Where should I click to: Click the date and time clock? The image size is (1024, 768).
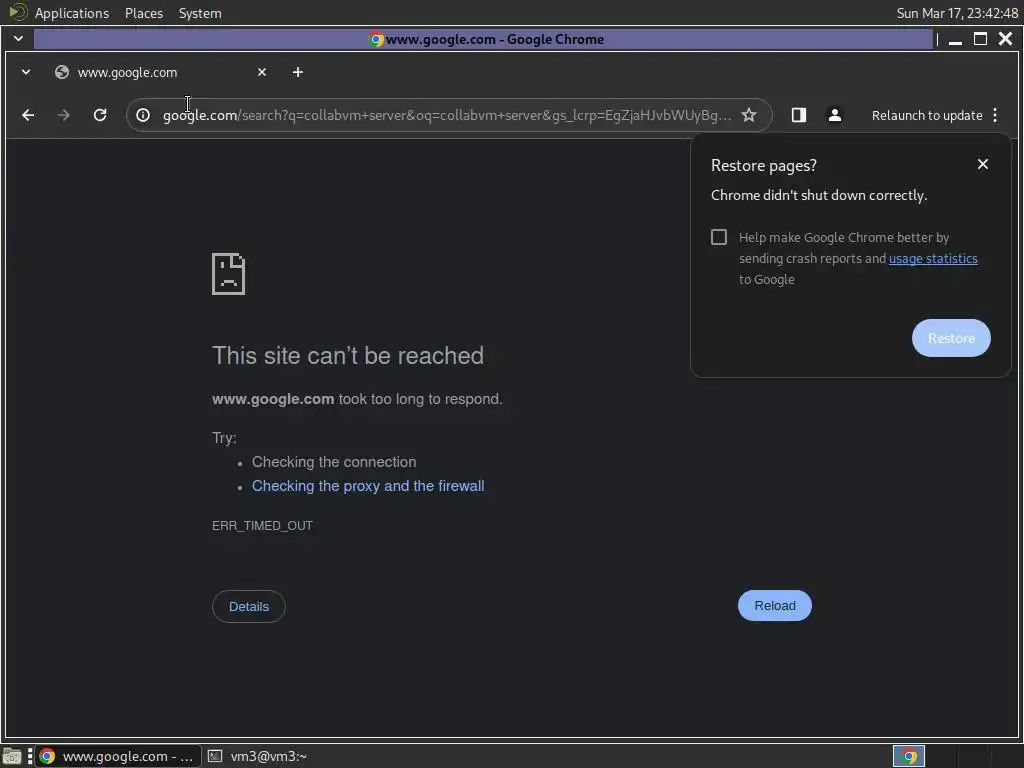tap(957, 13)
